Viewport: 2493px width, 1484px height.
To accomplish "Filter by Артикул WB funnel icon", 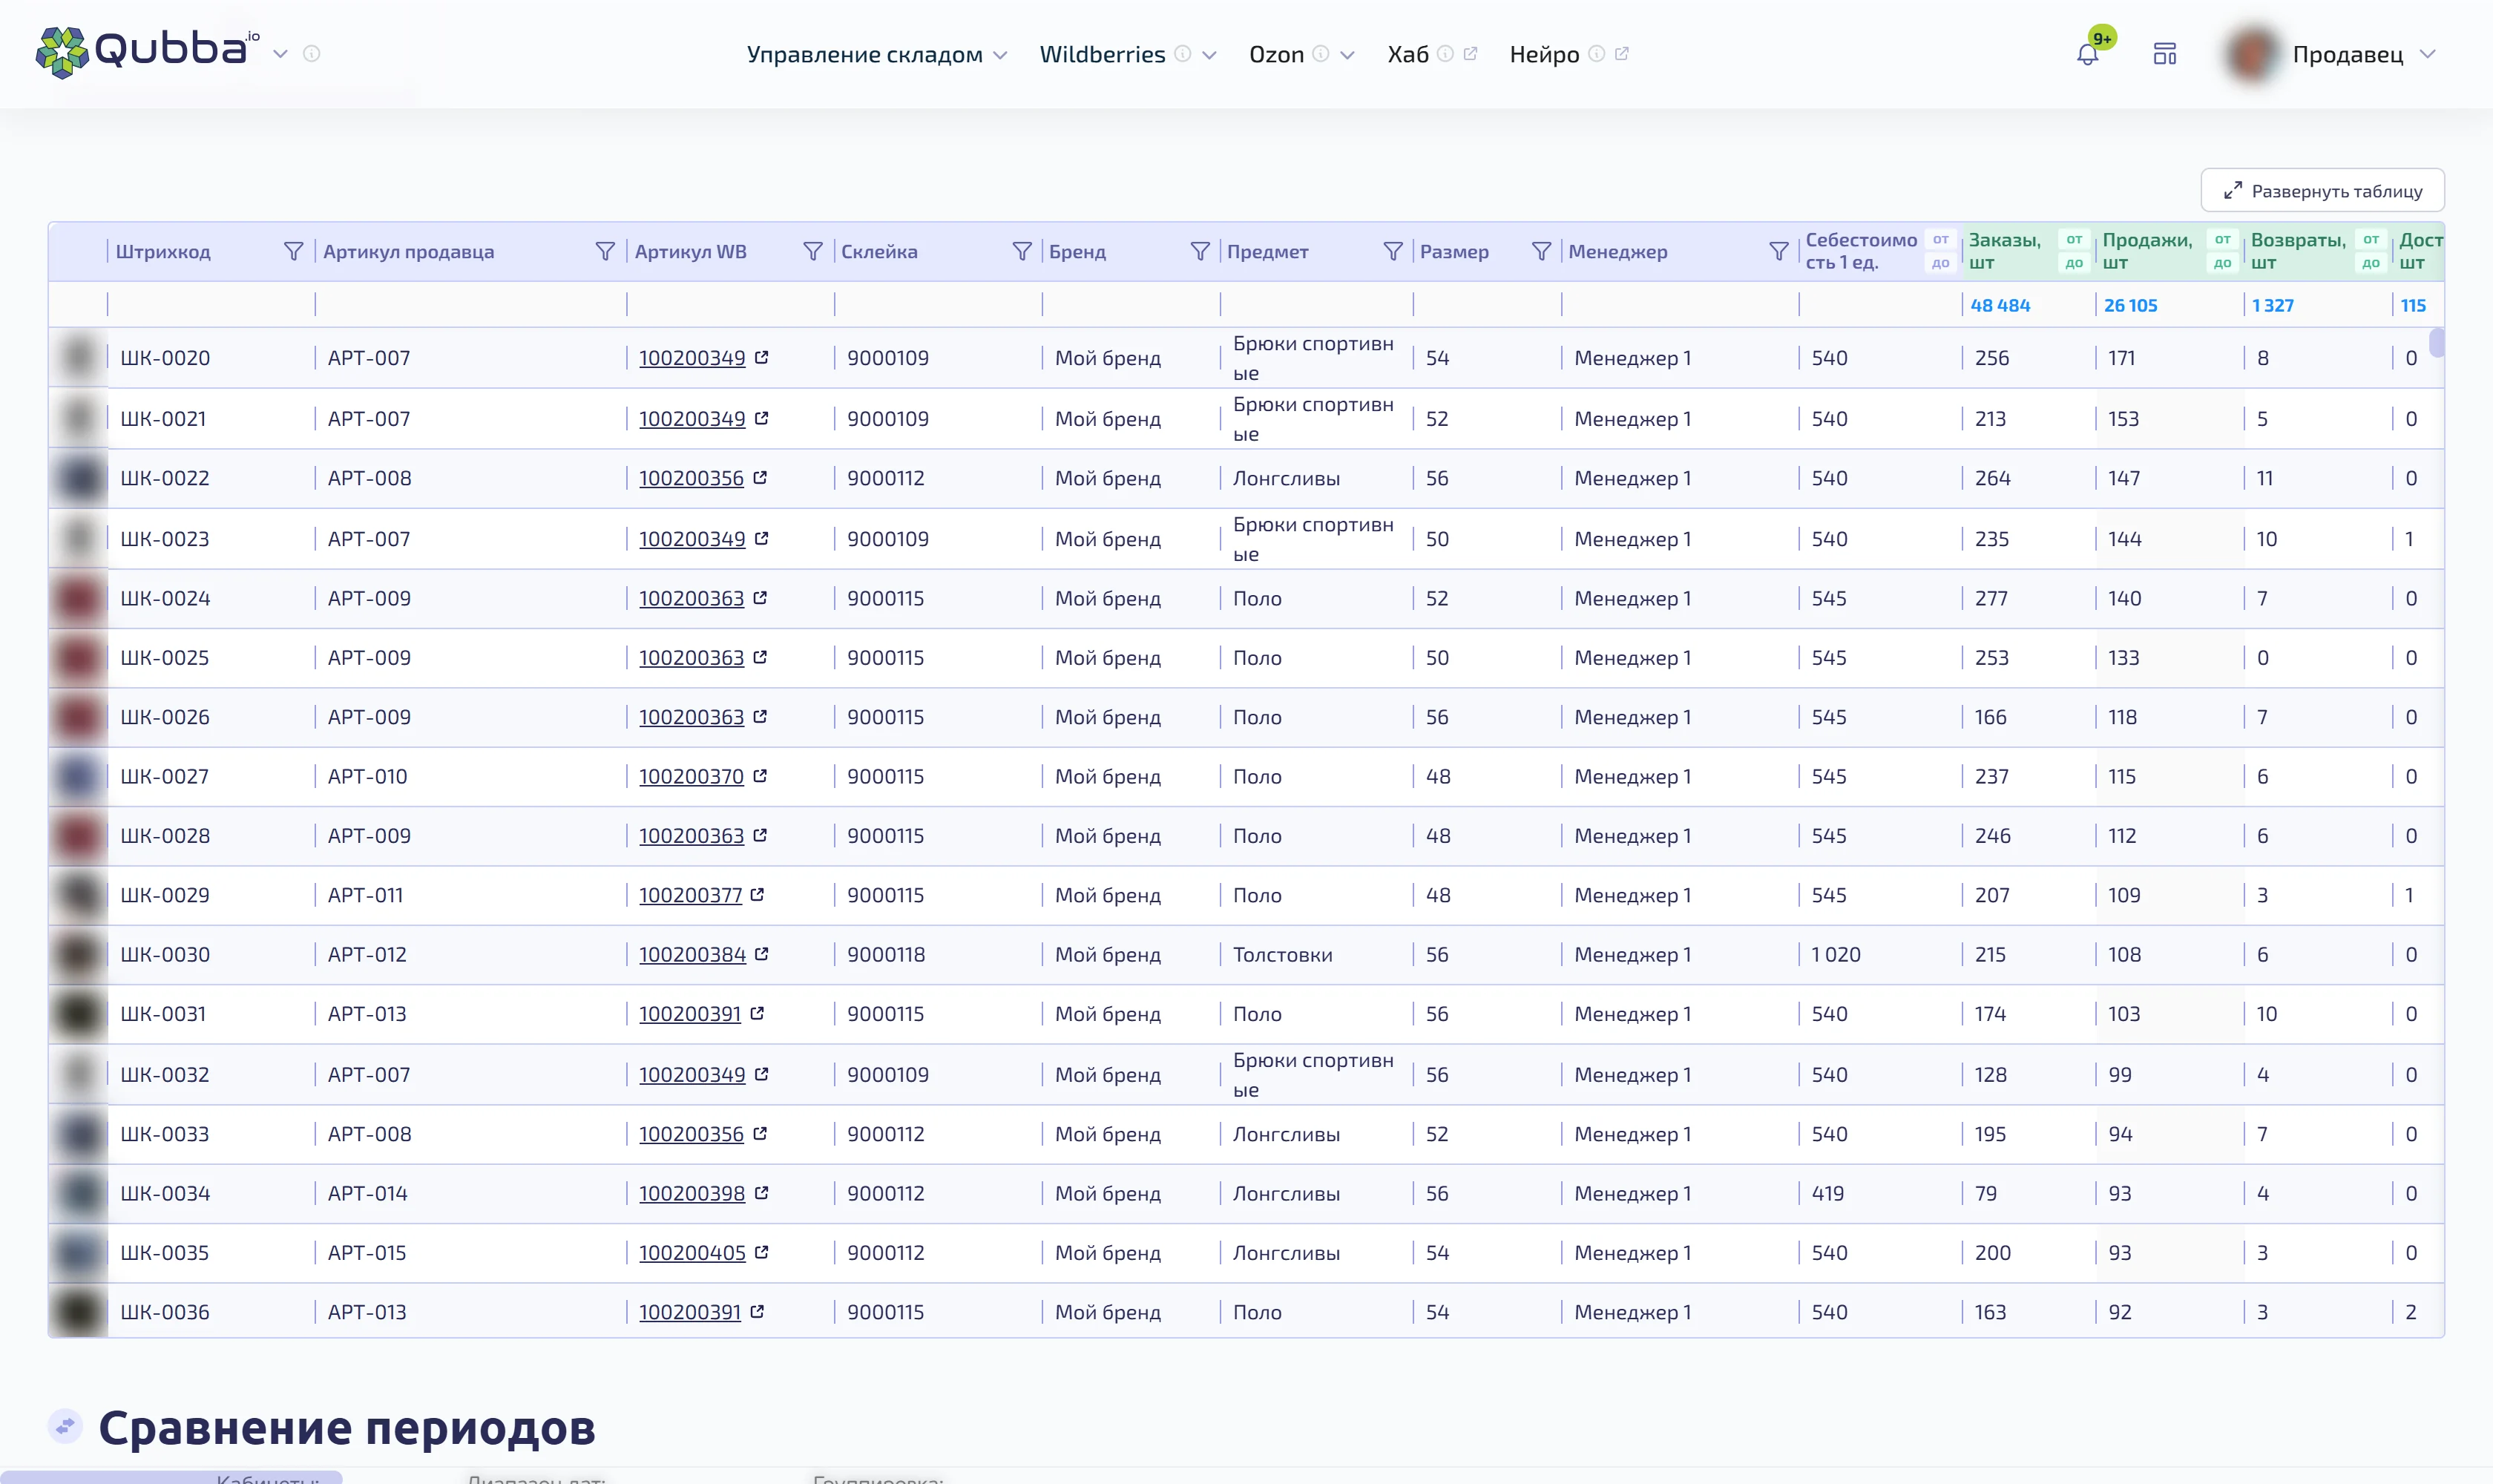I will 813,251.
